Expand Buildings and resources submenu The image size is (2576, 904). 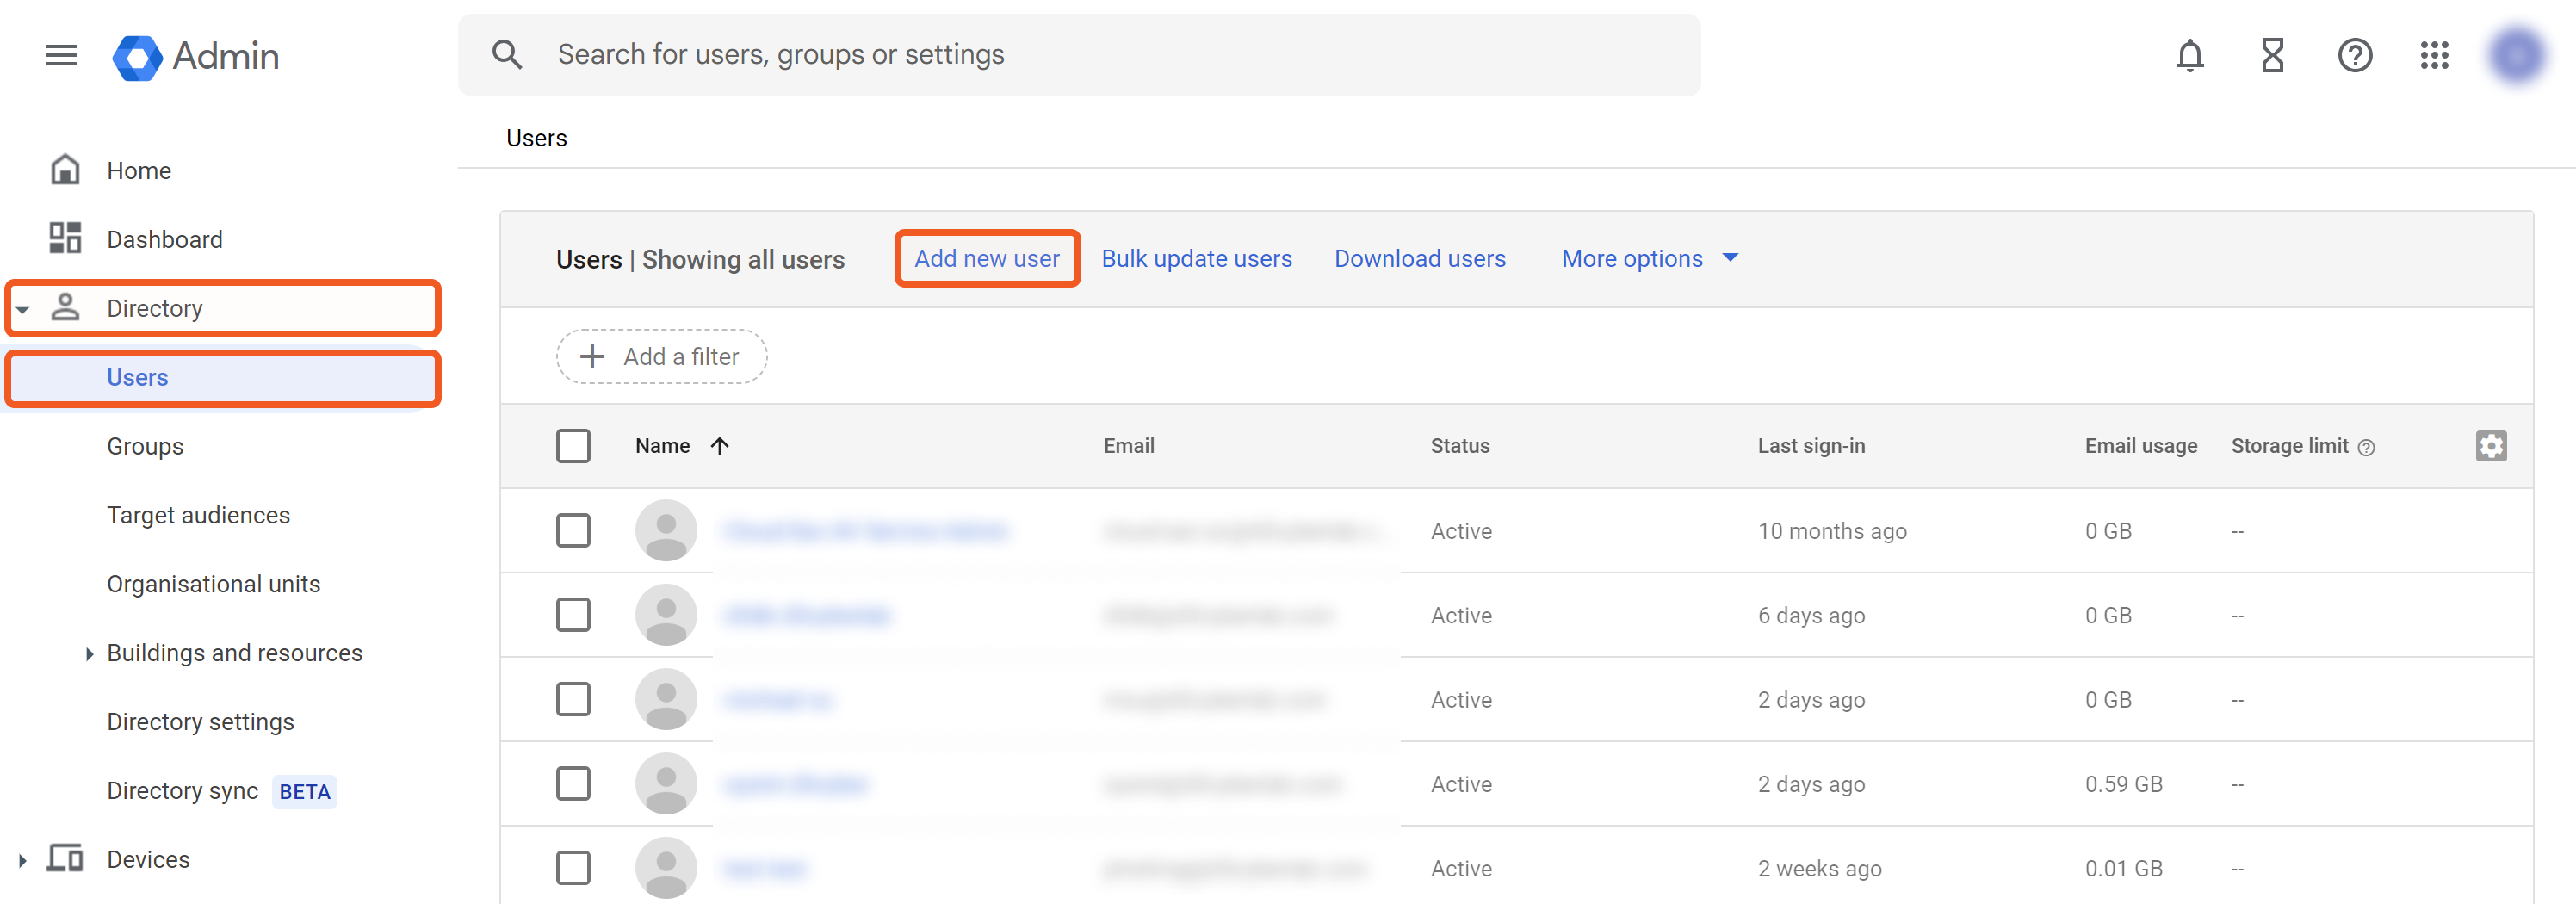[x=89, y=654]
